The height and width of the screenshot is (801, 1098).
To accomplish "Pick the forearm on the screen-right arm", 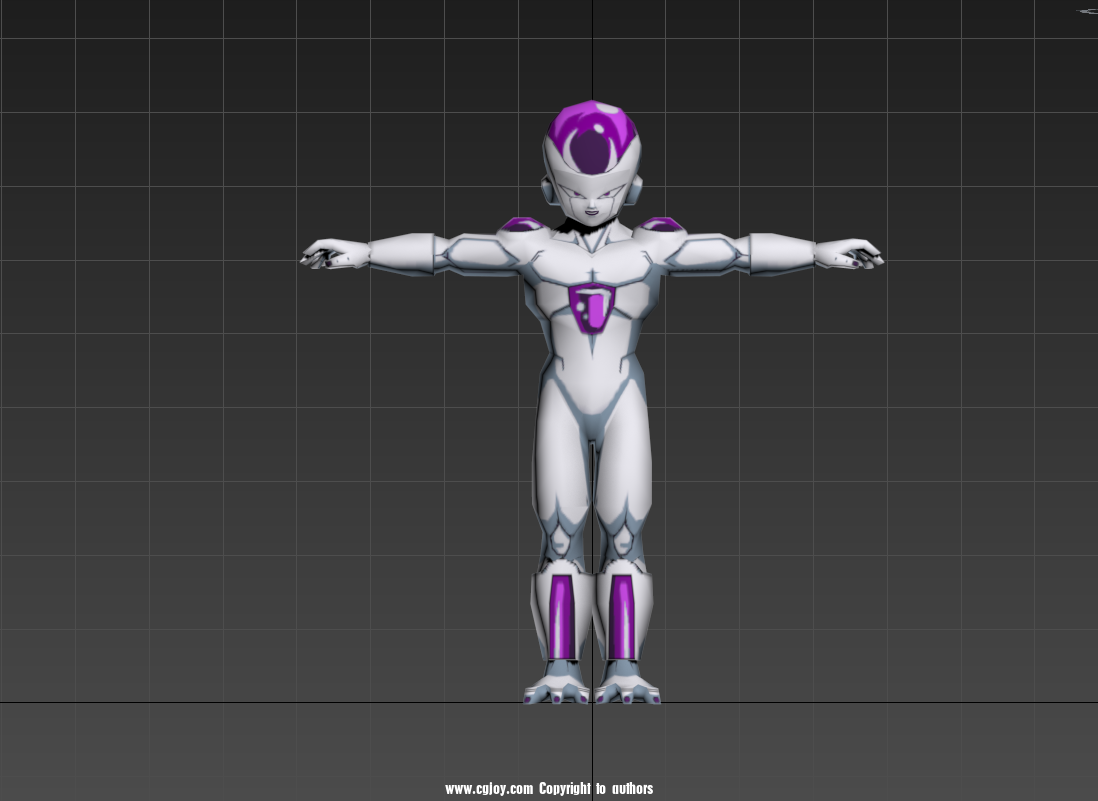I will pyautogui.click(x=782, y=252).
